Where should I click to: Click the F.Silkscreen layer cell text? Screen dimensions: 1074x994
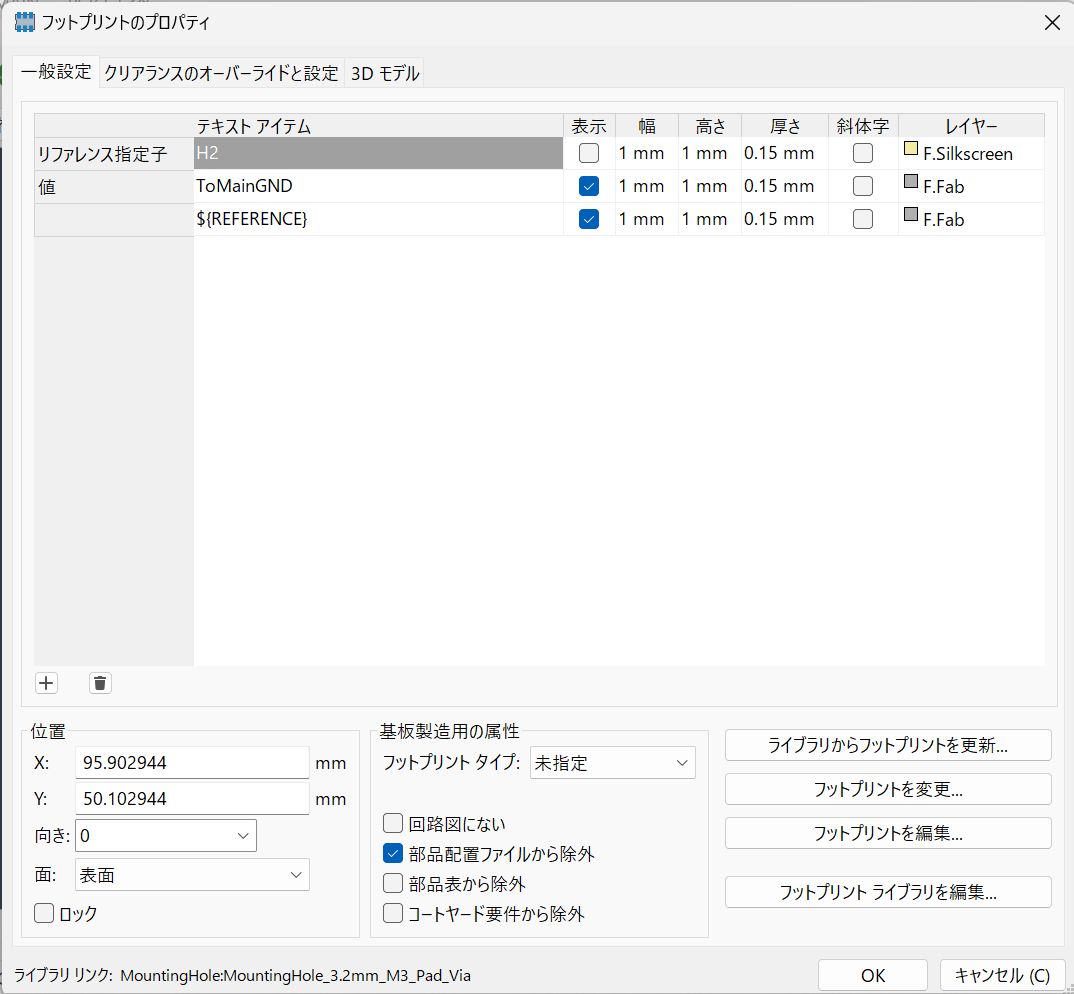967,153
